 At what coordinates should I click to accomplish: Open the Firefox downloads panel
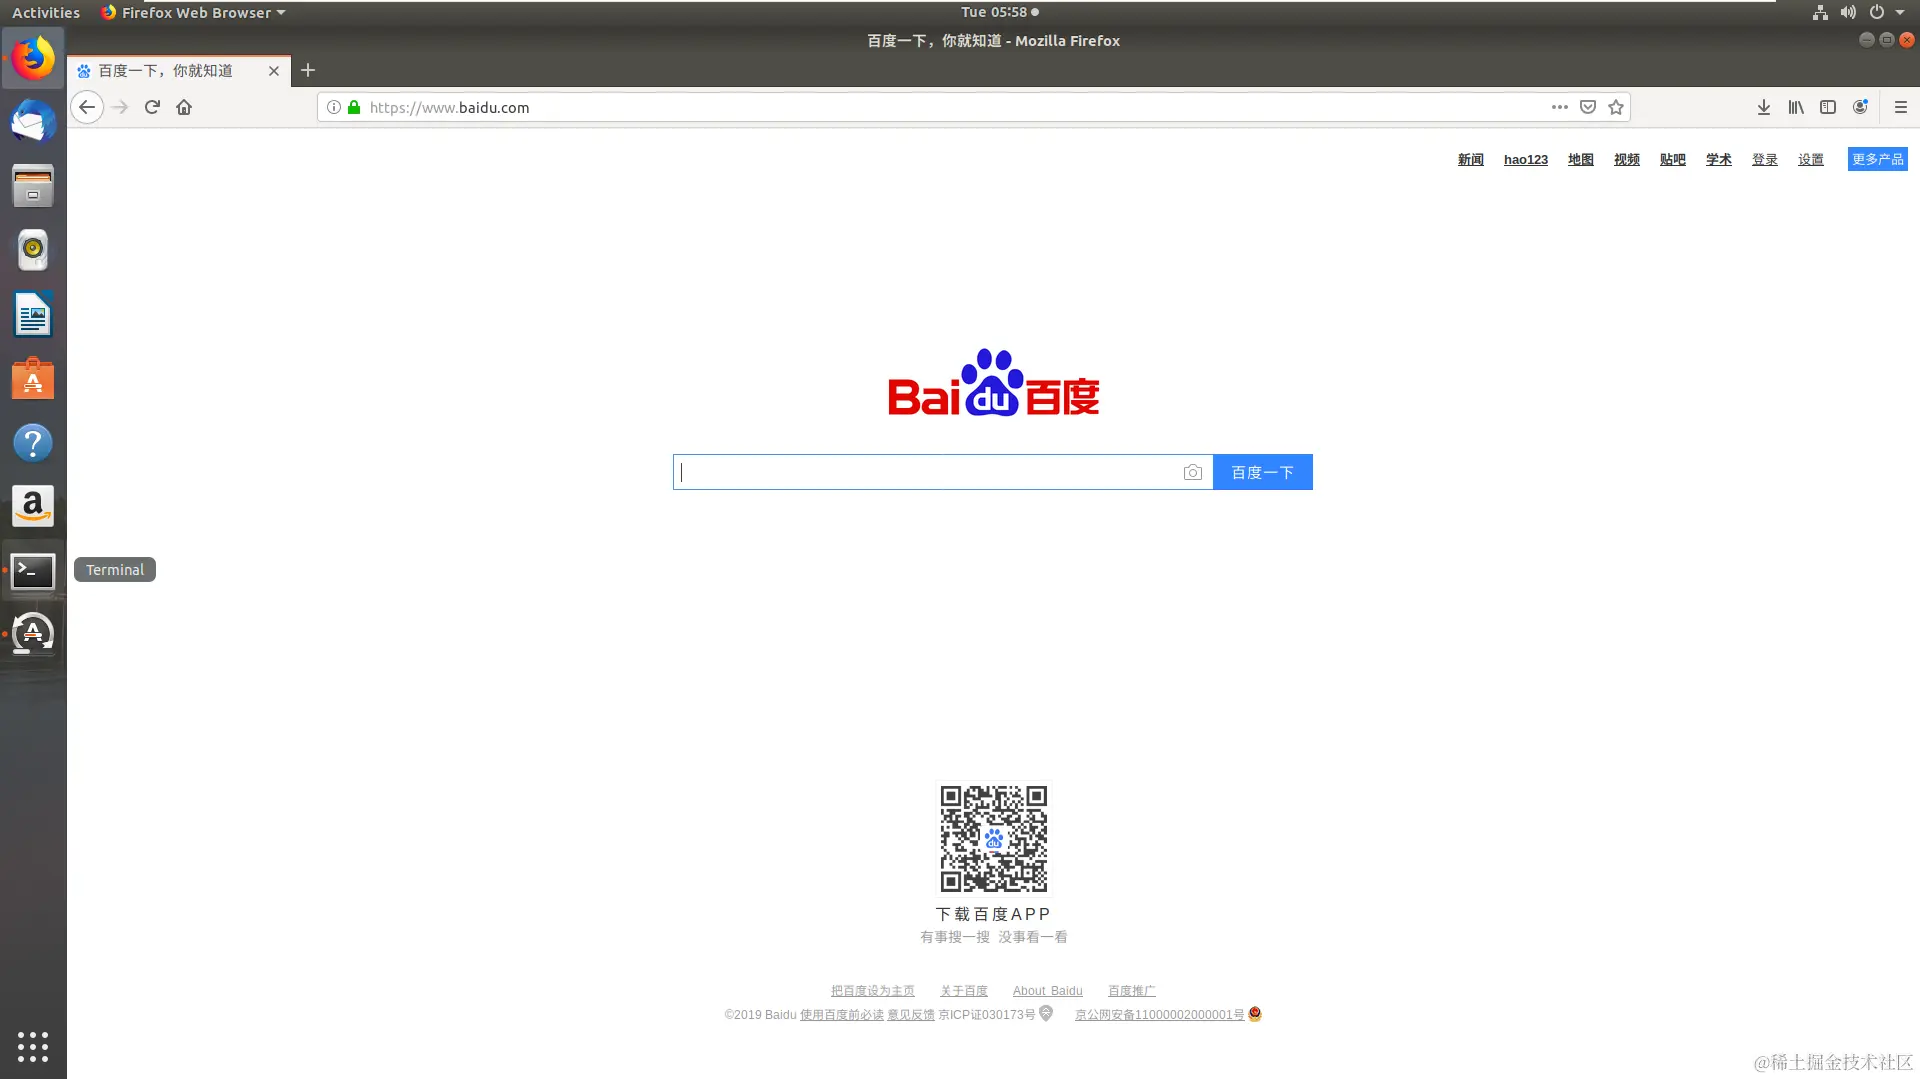point(1764,107)
